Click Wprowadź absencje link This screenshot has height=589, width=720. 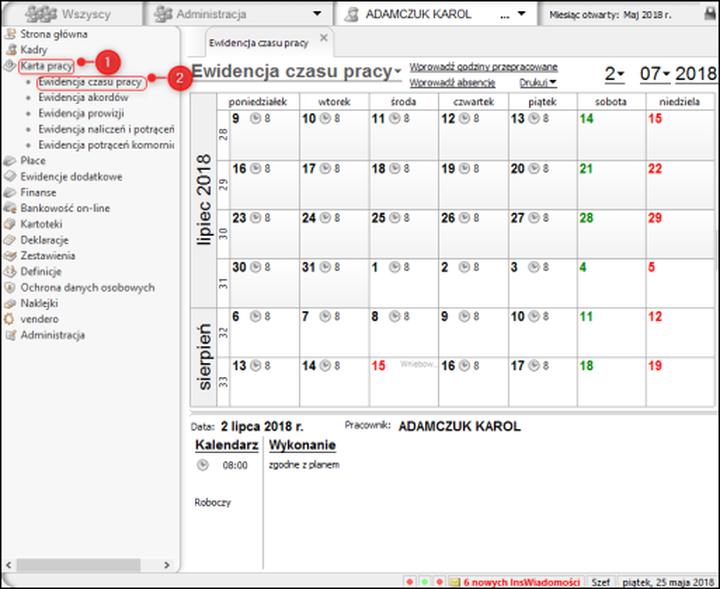point(452,82)
